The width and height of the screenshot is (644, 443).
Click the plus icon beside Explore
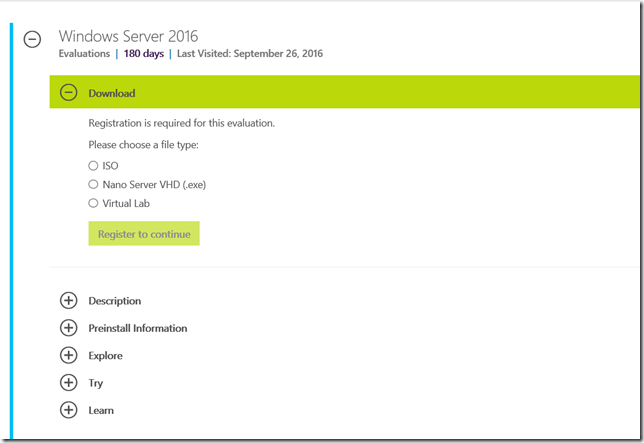[x=68, y=355]
